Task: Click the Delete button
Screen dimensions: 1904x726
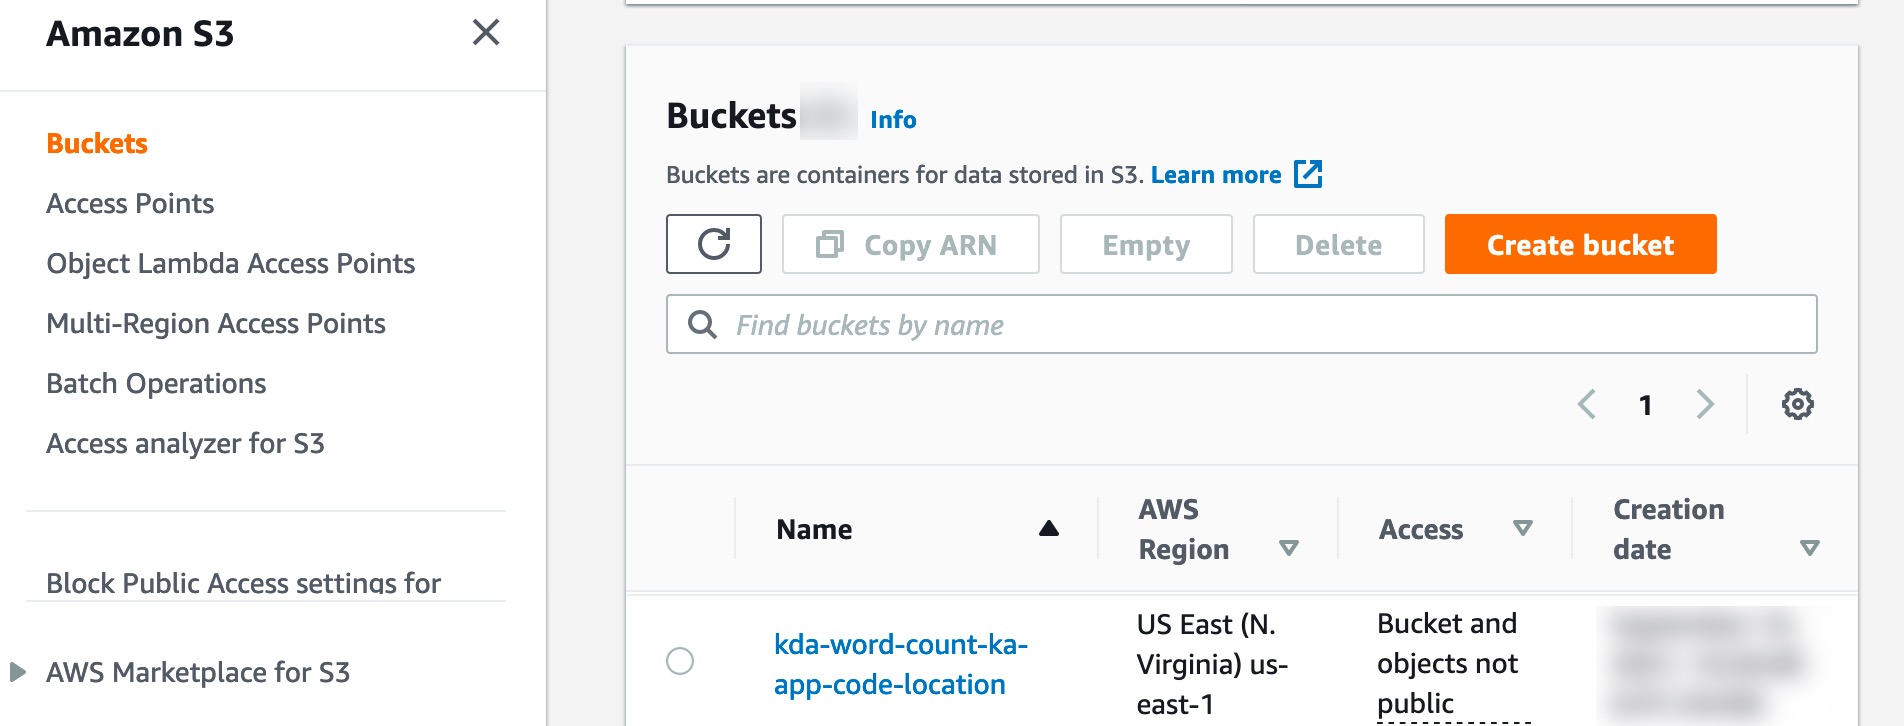Action: pos(1338,244)
